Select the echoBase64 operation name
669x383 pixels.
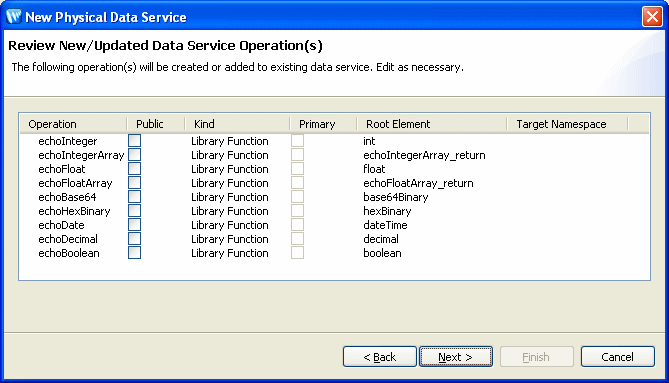tap(67, 197)
